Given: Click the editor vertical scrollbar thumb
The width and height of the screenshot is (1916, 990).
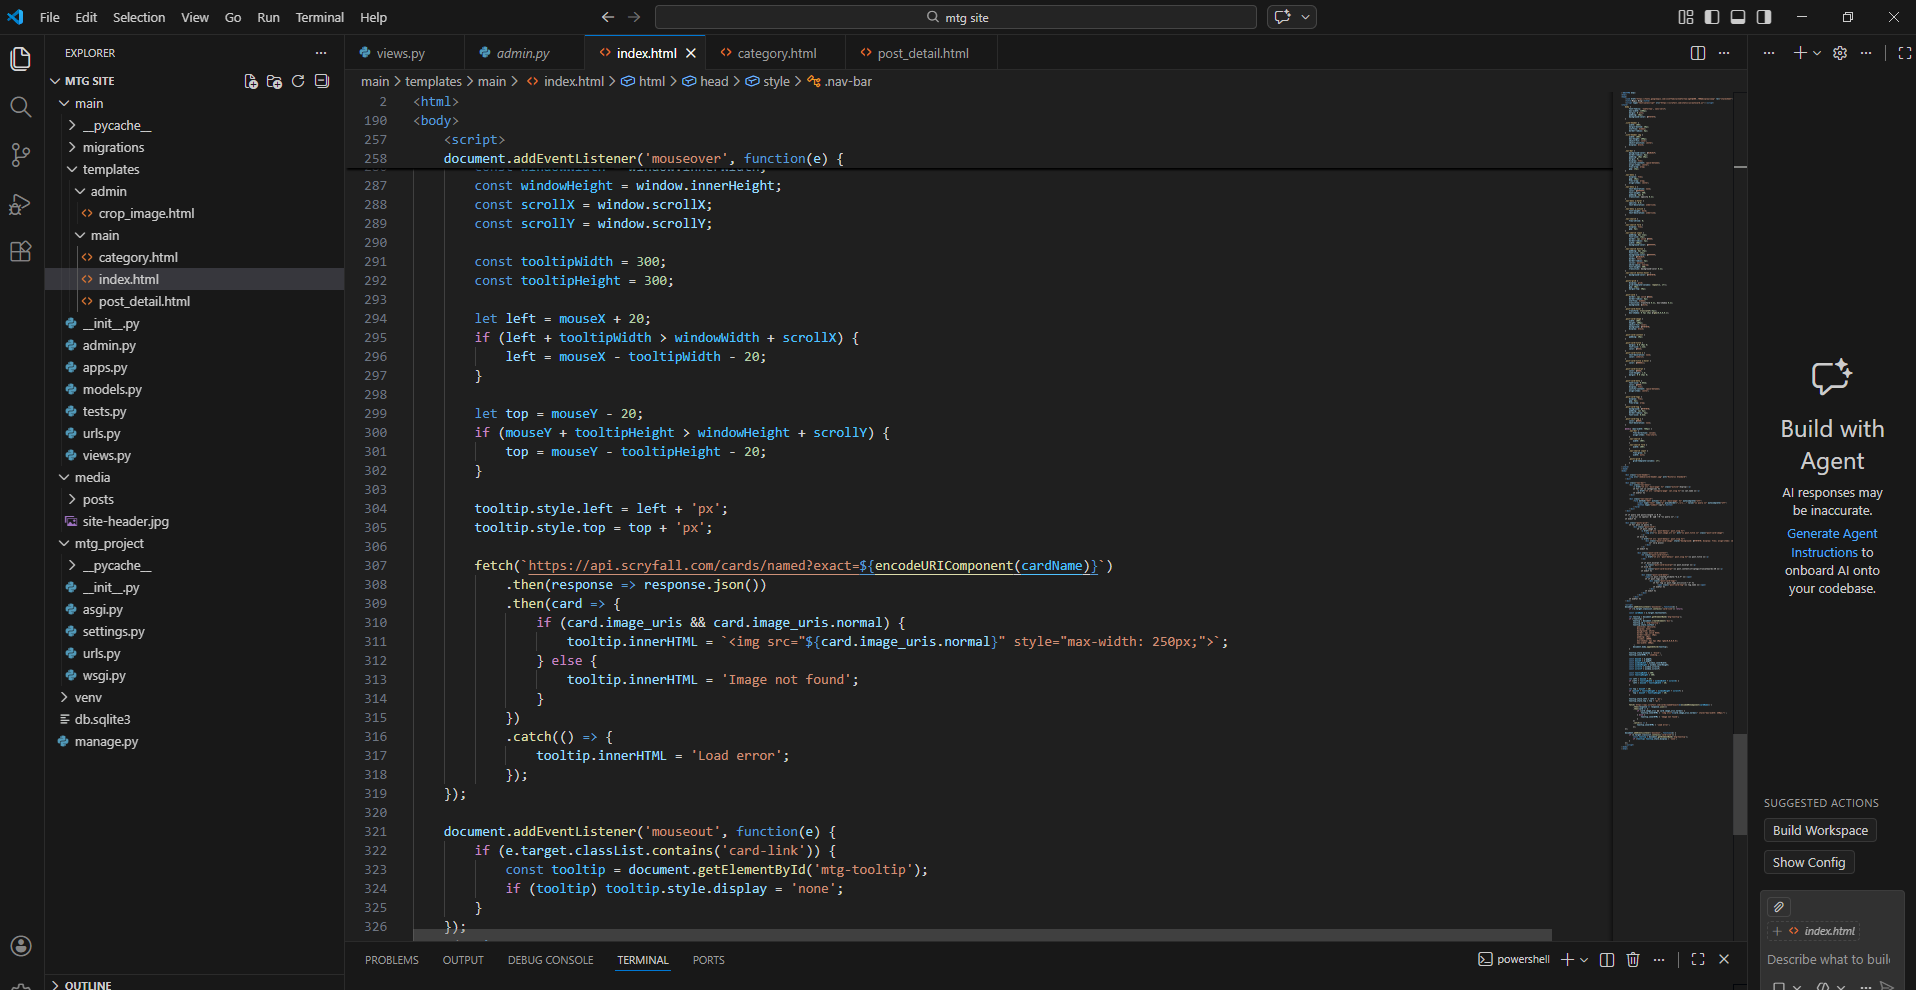Looking at the screenshot, I should (x=1740, y=784).
